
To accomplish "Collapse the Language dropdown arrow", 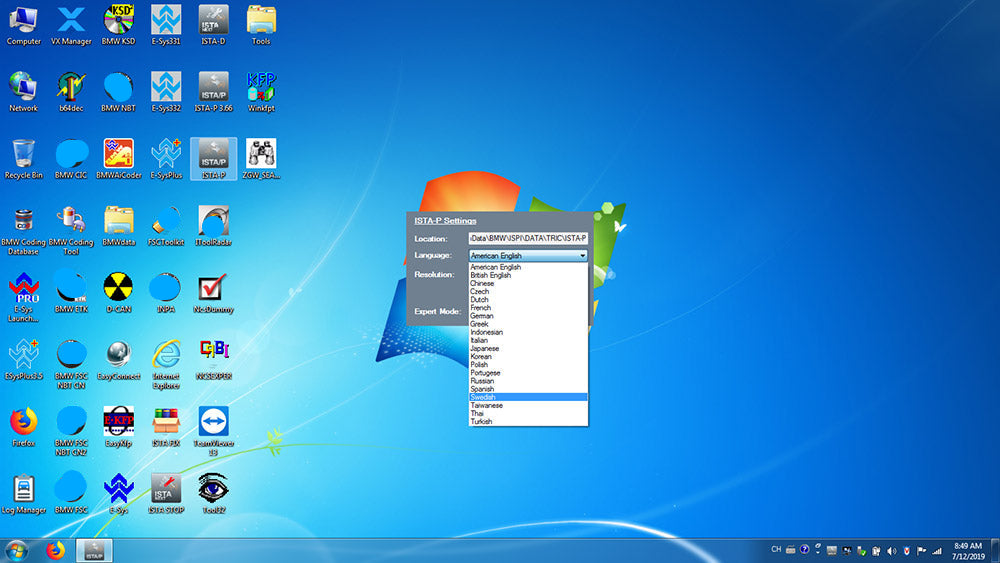I will [x=582, y=256].
